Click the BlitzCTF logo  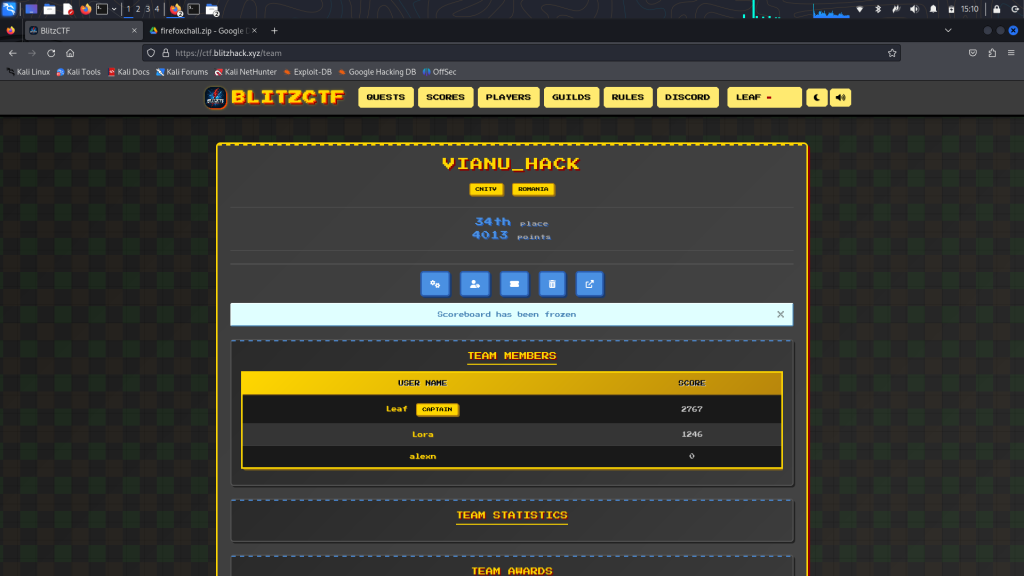(x=274, y=97)
